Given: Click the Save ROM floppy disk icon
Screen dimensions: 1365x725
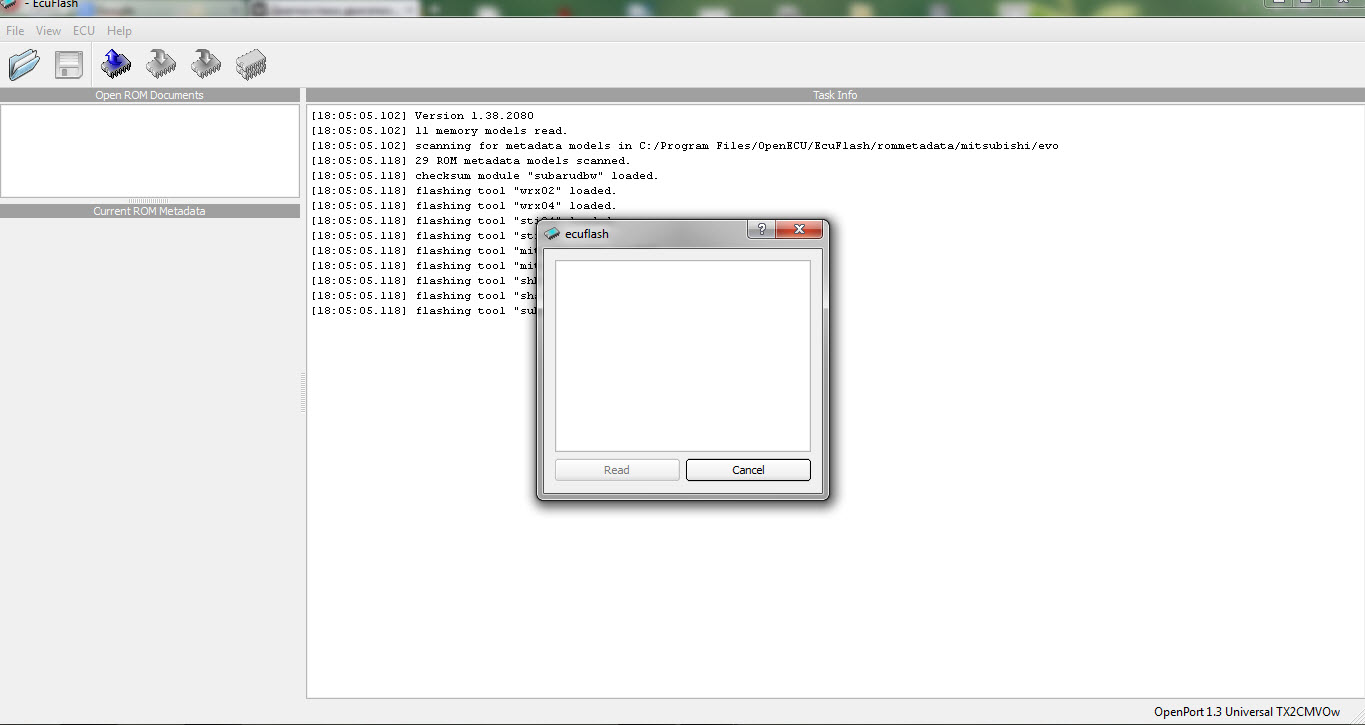Looking at the screenshot, I should point(69,66).
